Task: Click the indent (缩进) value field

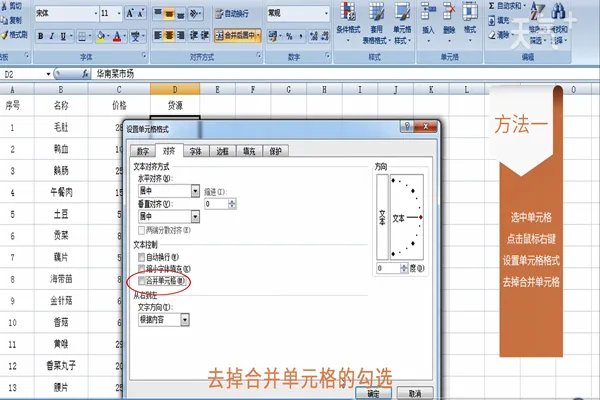Action: 217,204
